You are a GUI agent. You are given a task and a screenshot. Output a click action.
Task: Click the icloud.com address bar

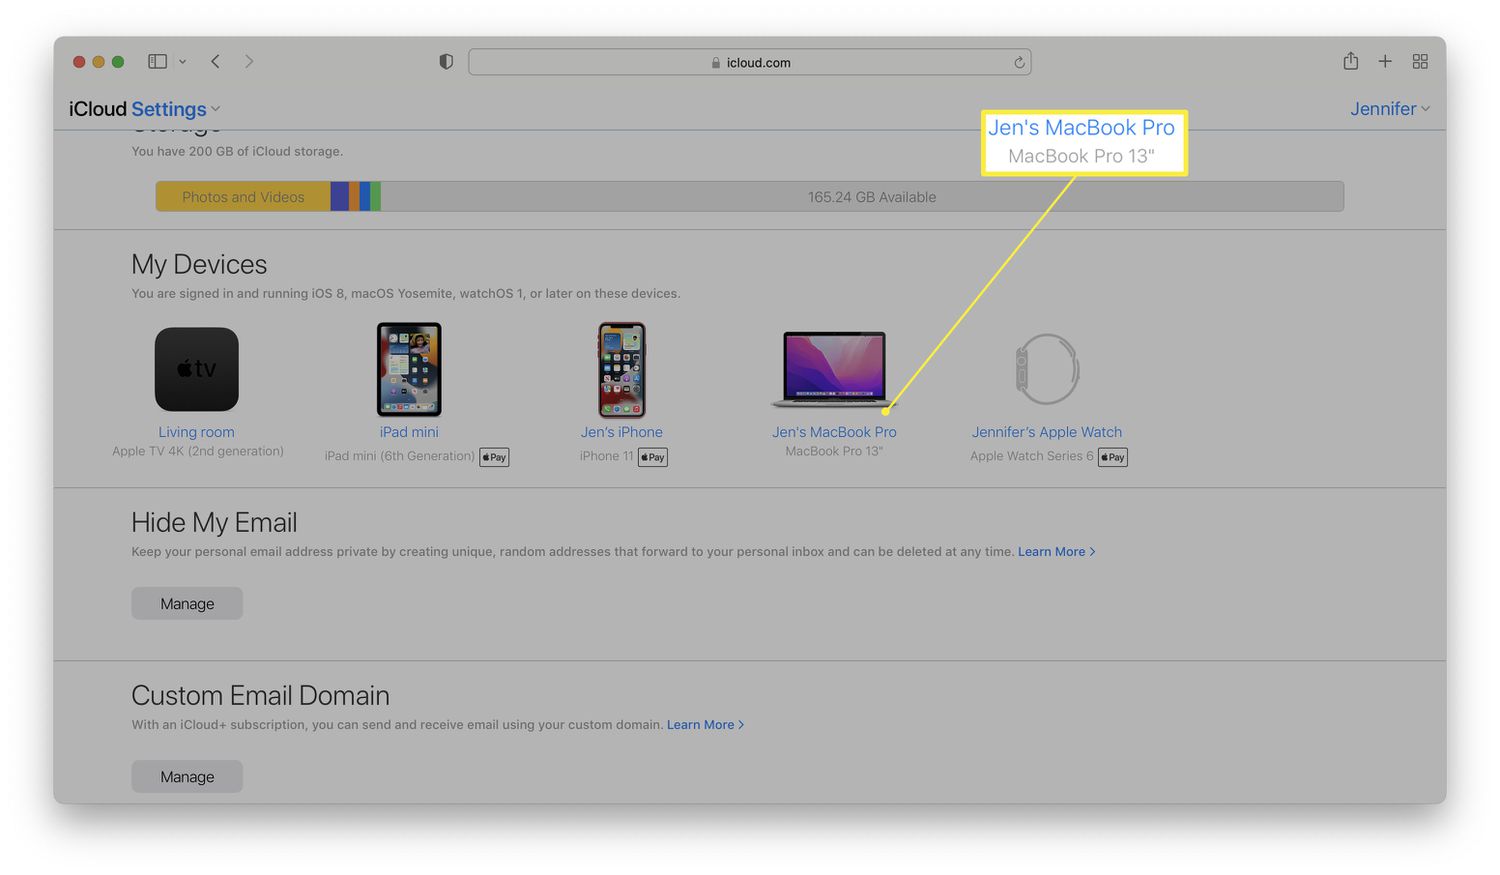750,63
